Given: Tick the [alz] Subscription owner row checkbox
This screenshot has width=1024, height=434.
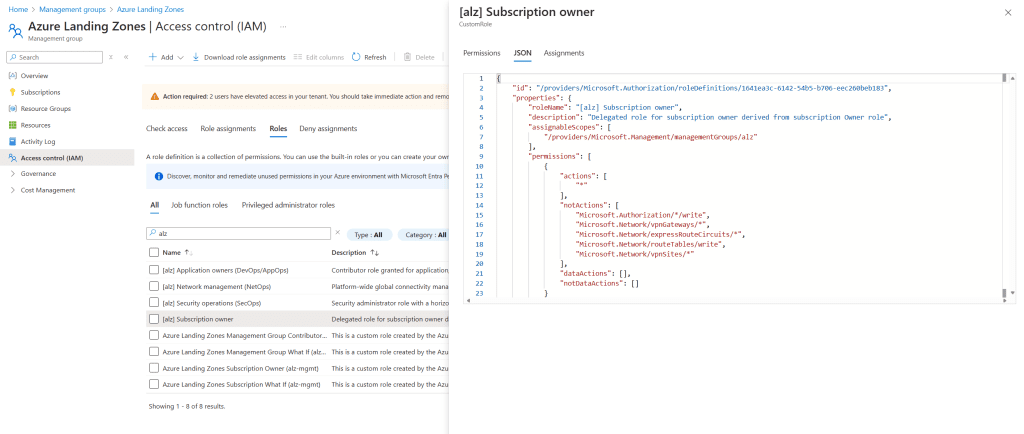Looking at the screenshot, I should click(x=153, y=319).
